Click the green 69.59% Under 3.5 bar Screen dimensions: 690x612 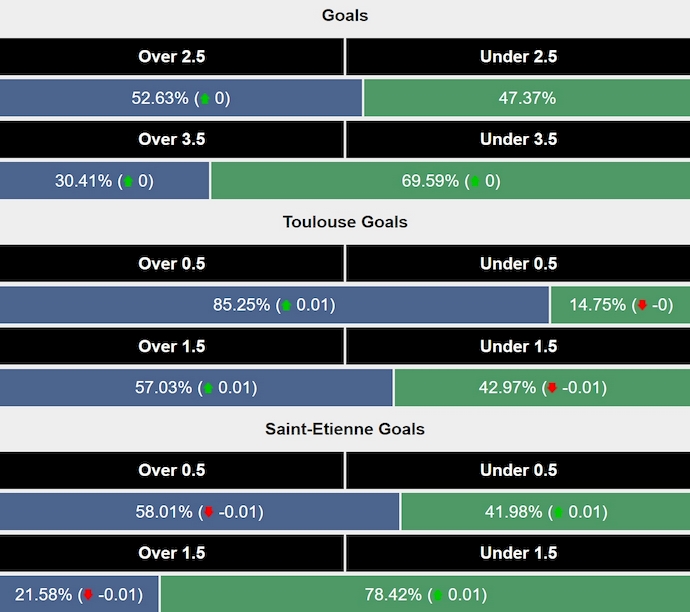(x=450, y=182)
